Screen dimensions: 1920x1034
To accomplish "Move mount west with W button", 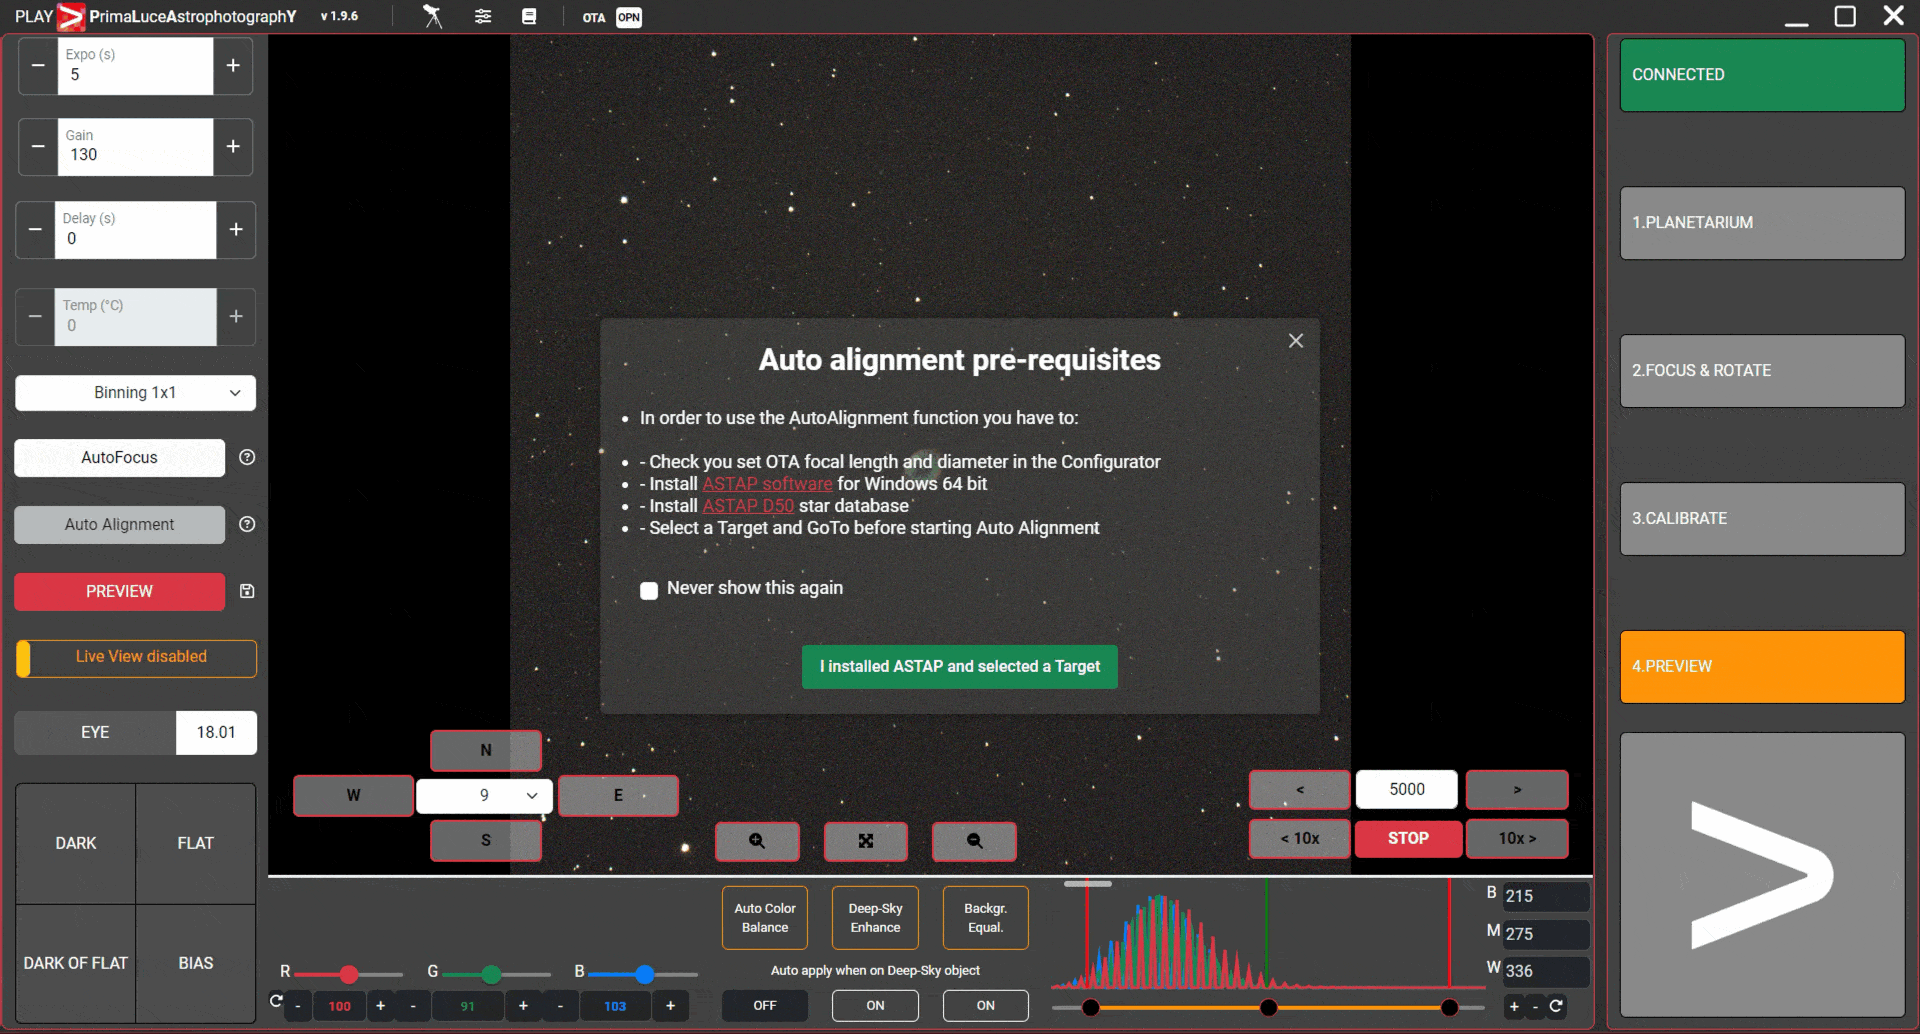I will point(353,796).
